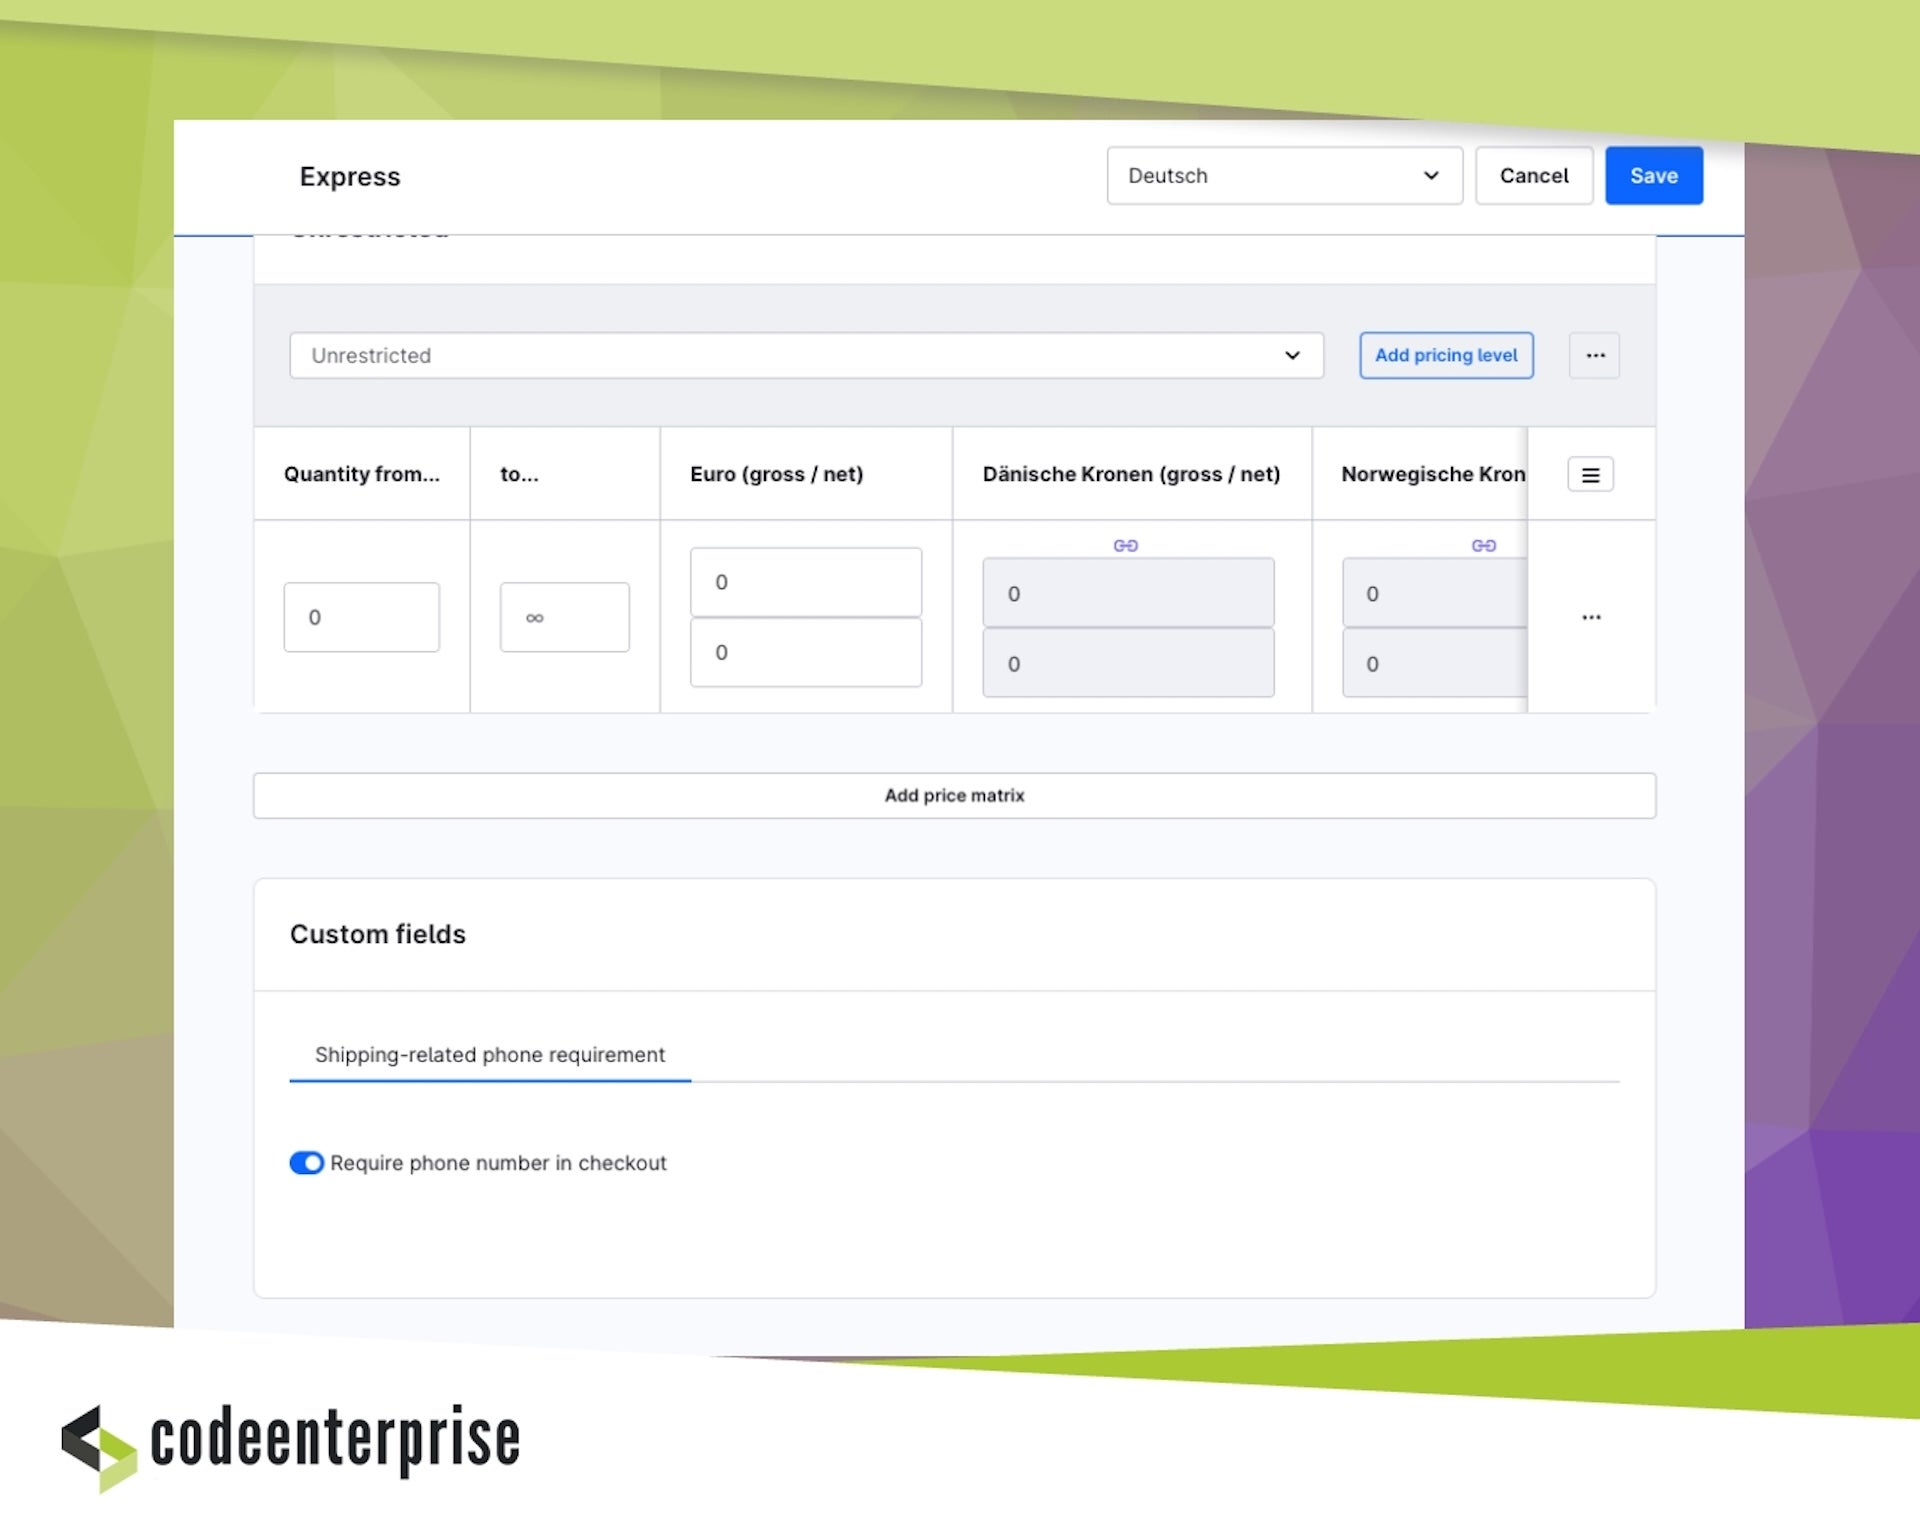Click the Norwegische Kronen currency link icon
The width and height of the screenshot is (1920, 1536).
click(x=1483, y=545)
